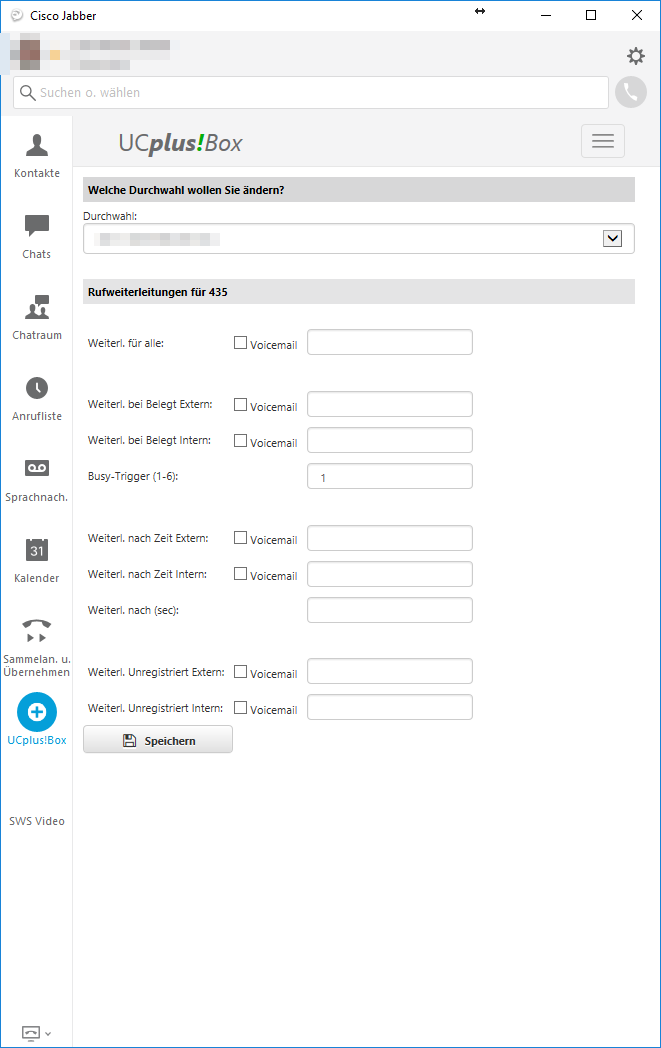
Task: Expand the Durchwahl dropdown arrow
Action: point(612,239)
